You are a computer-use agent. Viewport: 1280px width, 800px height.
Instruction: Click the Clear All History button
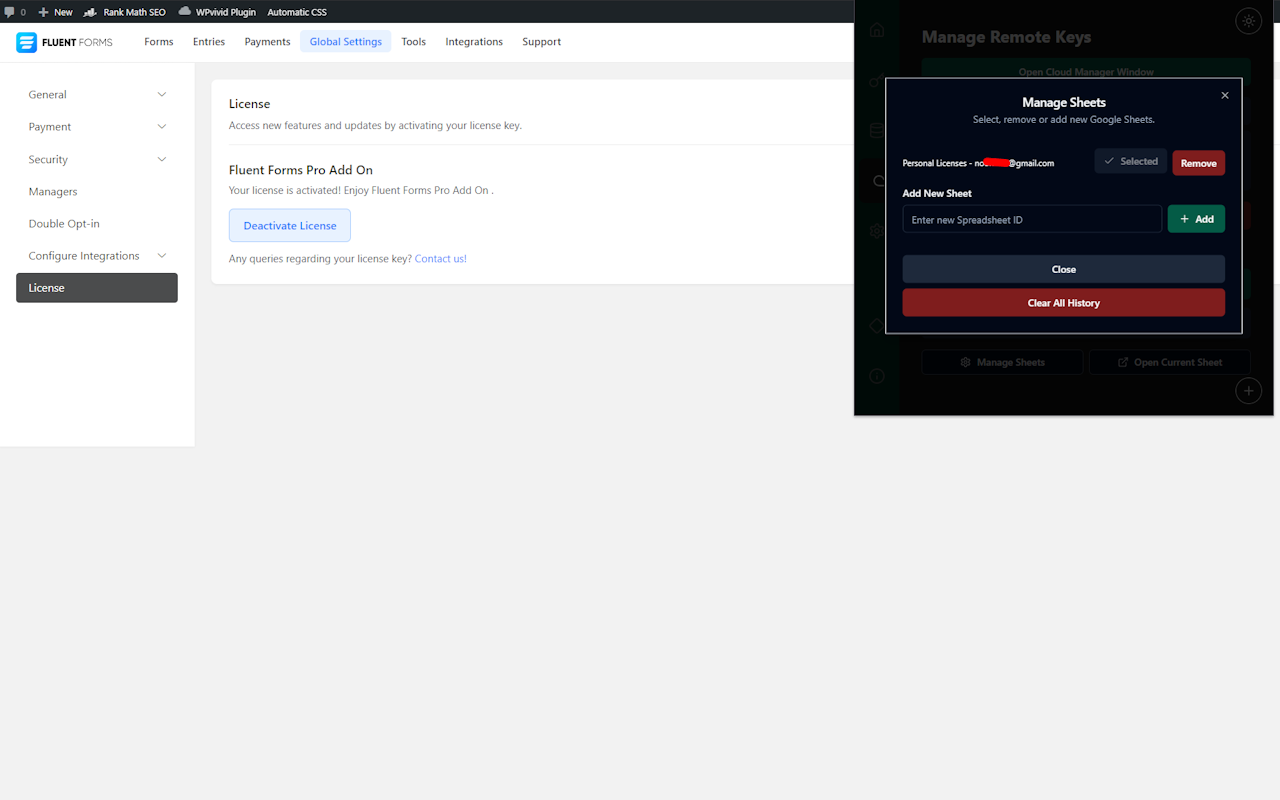tap(1064, 303)
